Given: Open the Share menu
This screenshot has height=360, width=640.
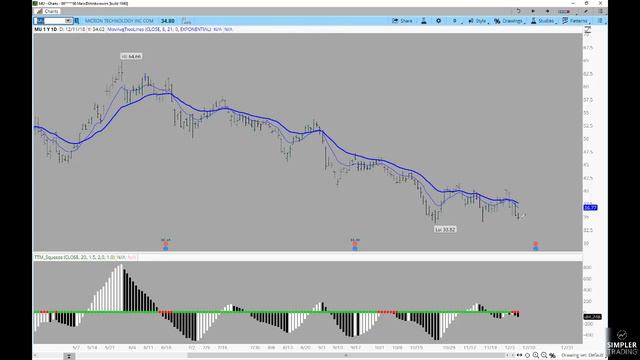Looking at the screenshot, I should (402, 21).
